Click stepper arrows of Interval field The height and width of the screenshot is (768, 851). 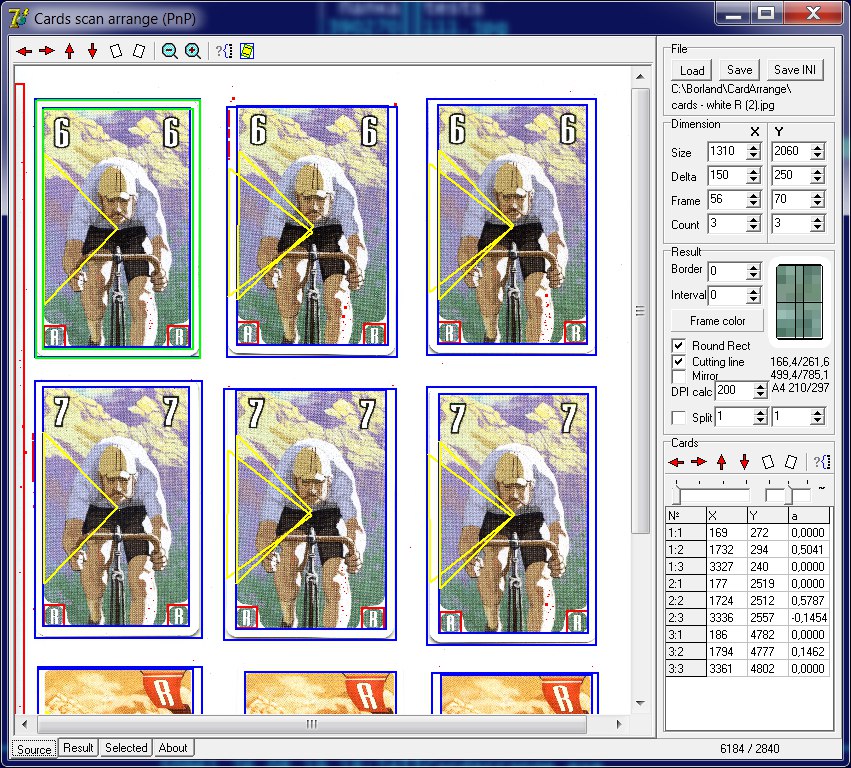coord(753,295)
